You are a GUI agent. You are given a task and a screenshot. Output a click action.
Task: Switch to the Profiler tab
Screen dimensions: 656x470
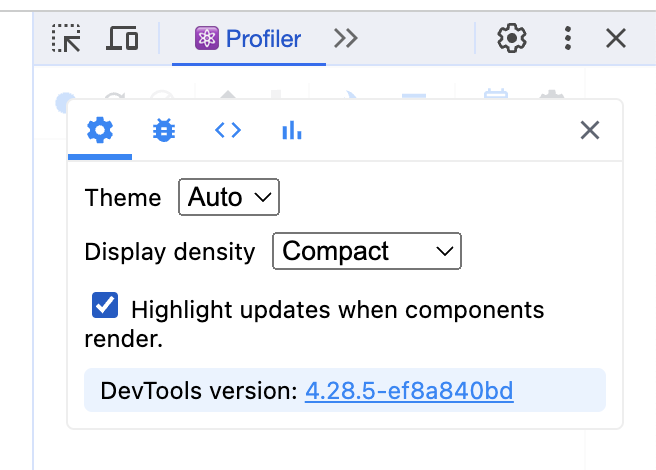click(x=249, y=39)
